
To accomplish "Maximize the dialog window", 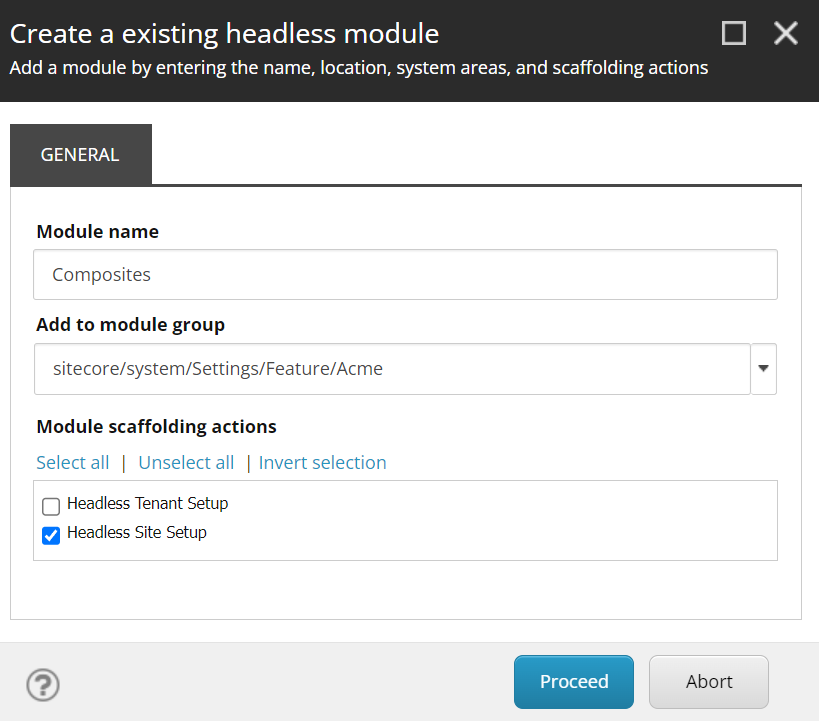I will [734, 34].
